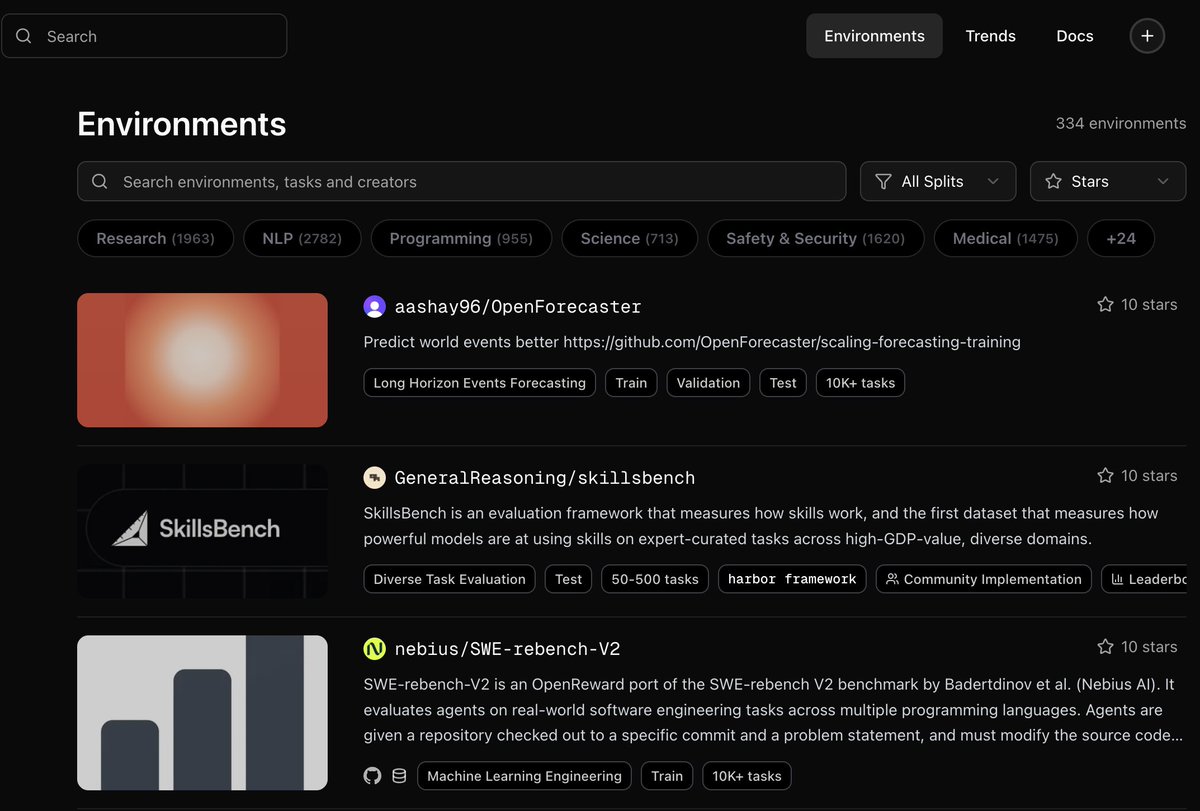1200x811 pixels.
Task: Select the 10K+ tasks tag on OpenForecaster
Action: (x=860, y=383)
